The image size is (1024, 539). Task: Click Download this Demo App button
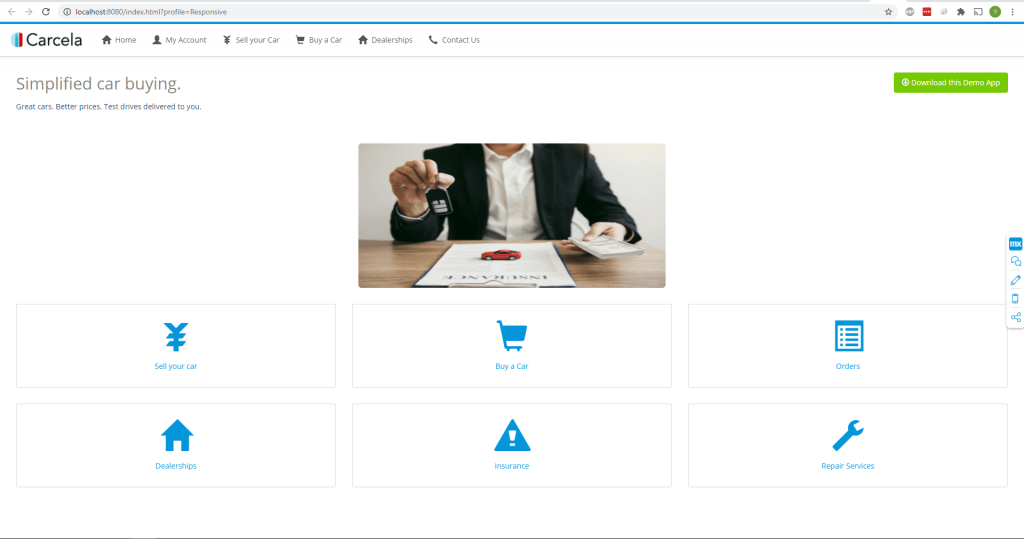pyautogui.click(x=950, y=83)
